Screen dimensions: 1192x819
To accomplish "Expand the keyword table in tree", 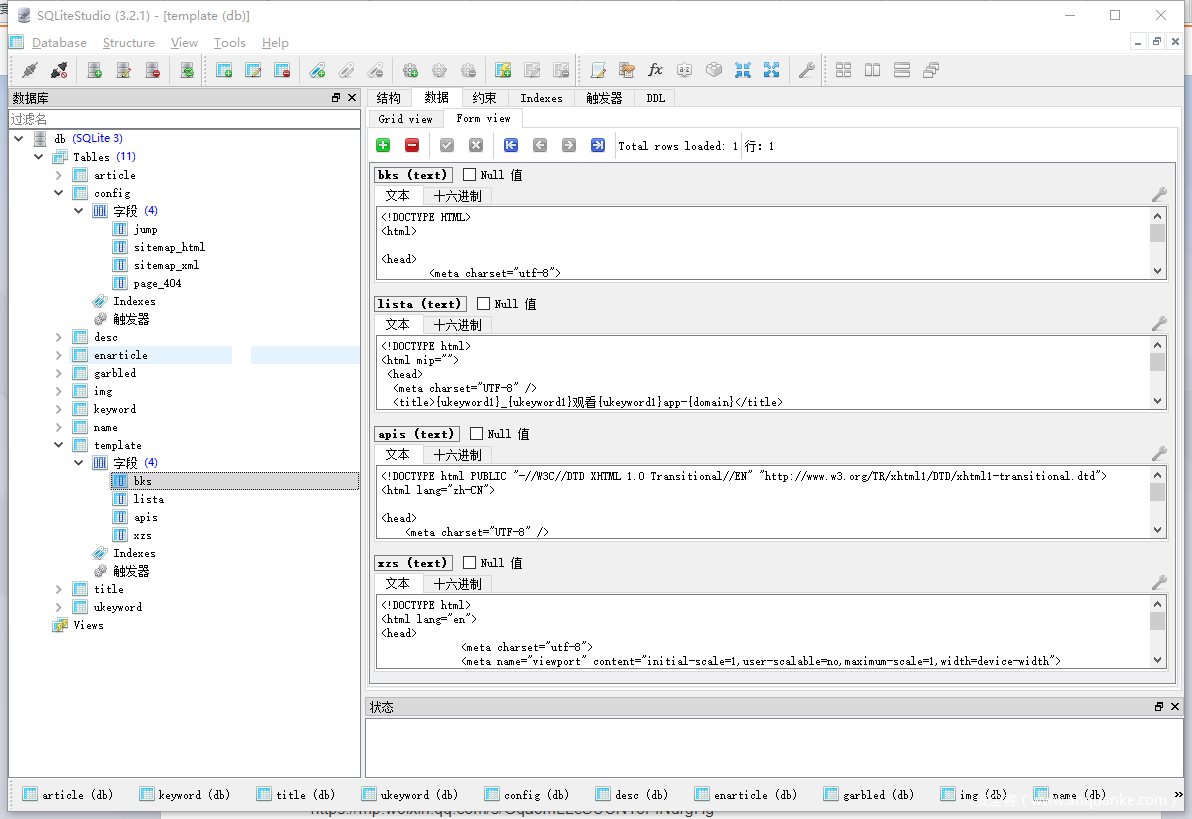I will click(x=59, y=409).
